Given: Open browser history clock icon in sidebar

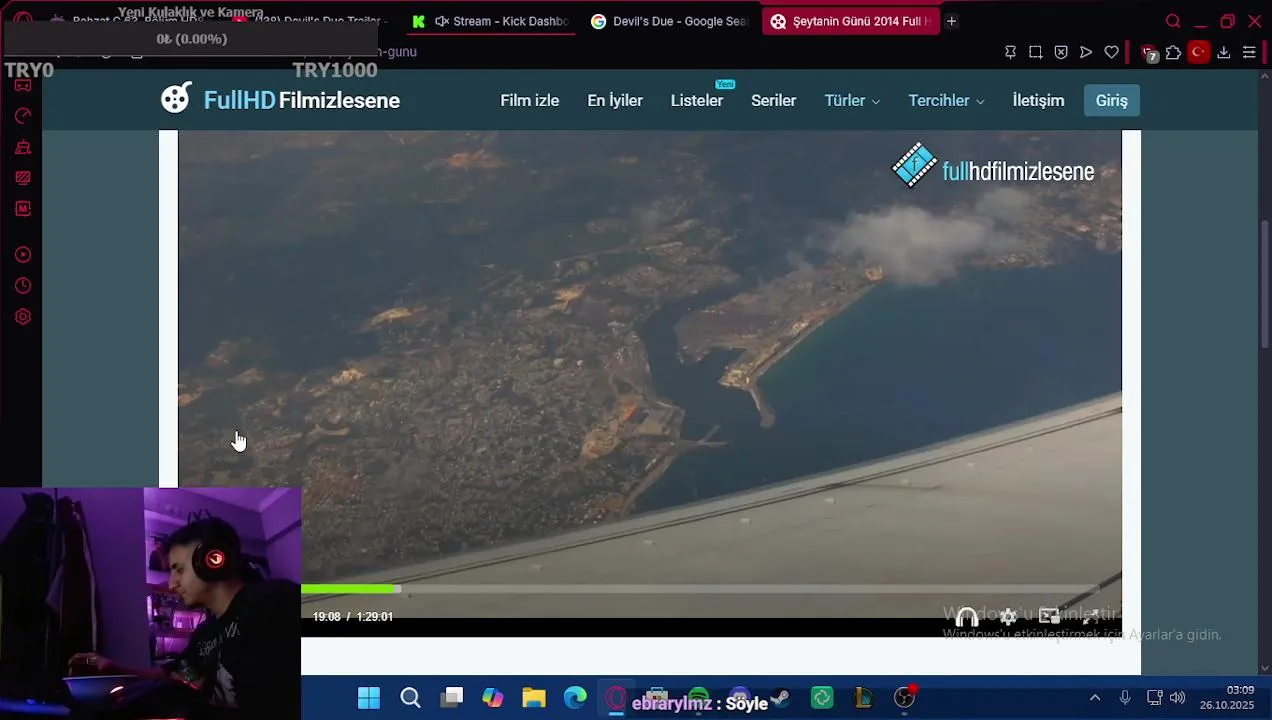Looking at the screenshot, I should tap(23, 286).
